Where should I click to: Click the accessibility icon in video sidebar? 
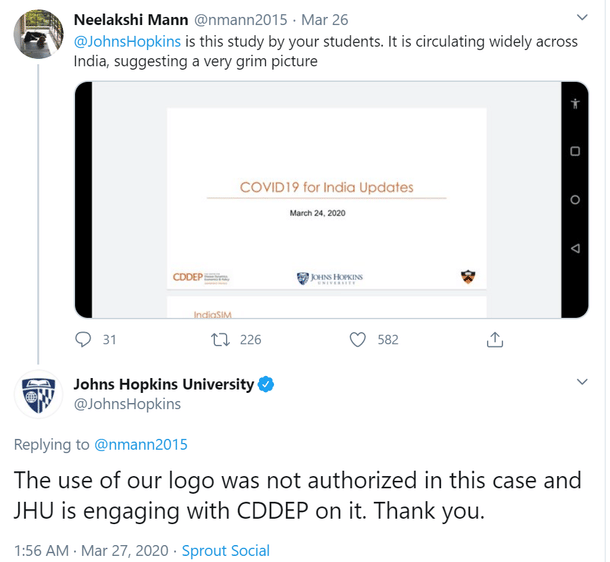click(x=574, y=104)
